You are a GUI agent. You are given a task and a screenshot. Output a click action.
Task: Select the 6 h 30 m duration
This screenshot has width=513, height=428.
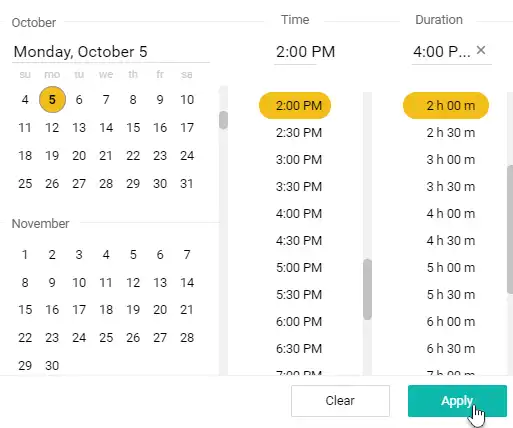pos(450,348)
